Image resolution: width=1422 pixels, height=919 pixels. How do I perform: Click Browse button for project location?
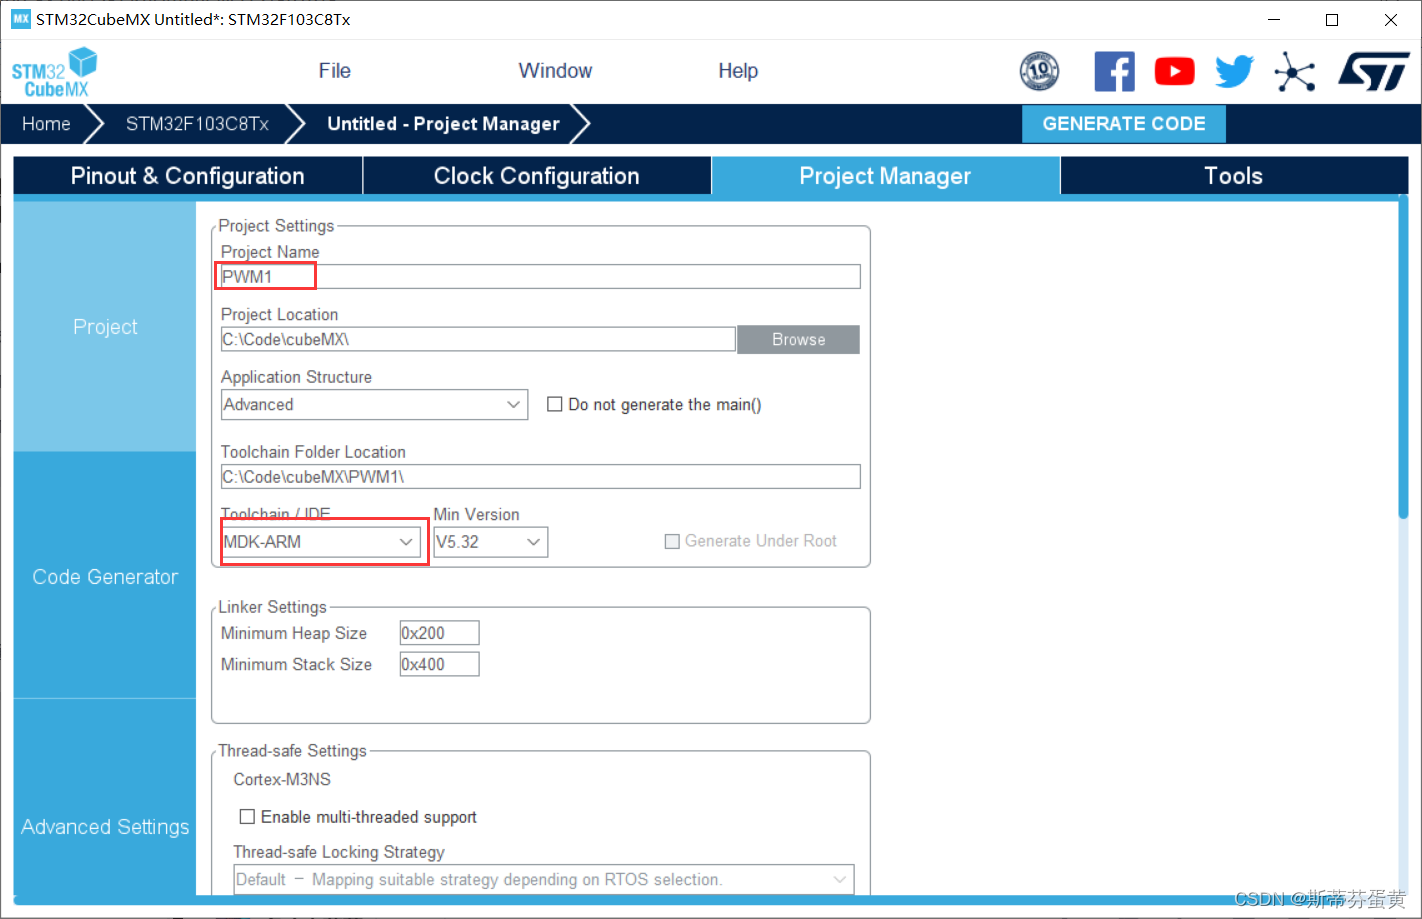798,340
